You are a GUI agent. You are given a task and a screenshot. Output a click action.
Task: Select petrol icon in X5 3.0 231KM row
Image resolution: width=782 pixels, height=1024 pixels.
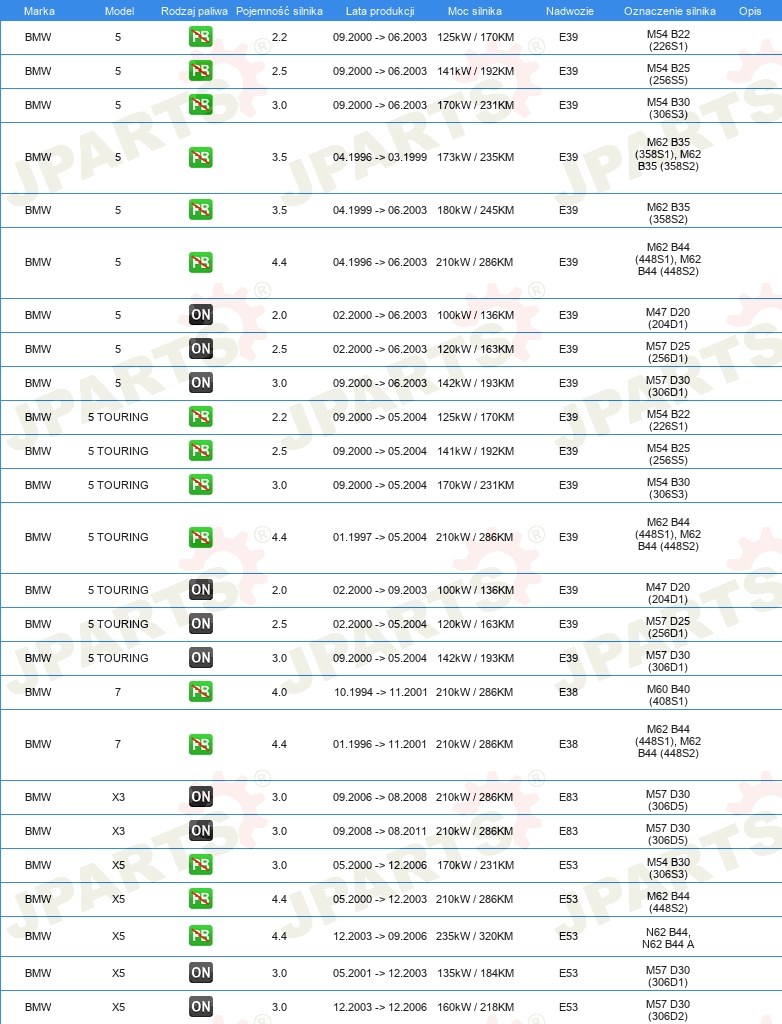coord(201,865)
